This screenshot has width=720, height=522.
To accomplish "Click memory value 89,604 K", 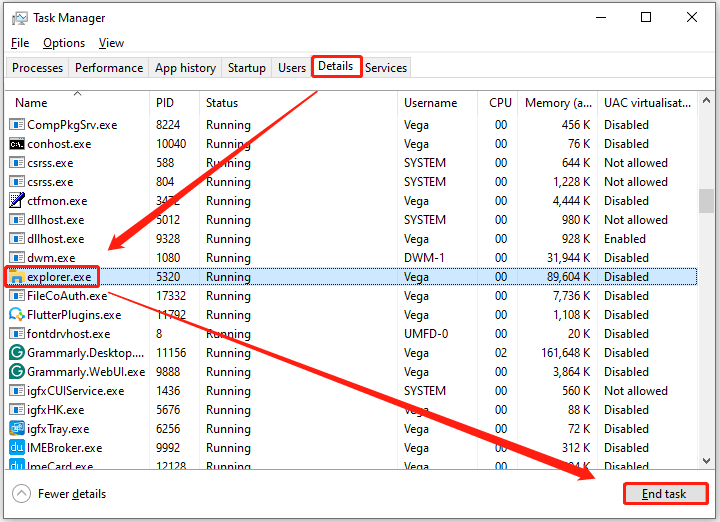I will point(568,277).
